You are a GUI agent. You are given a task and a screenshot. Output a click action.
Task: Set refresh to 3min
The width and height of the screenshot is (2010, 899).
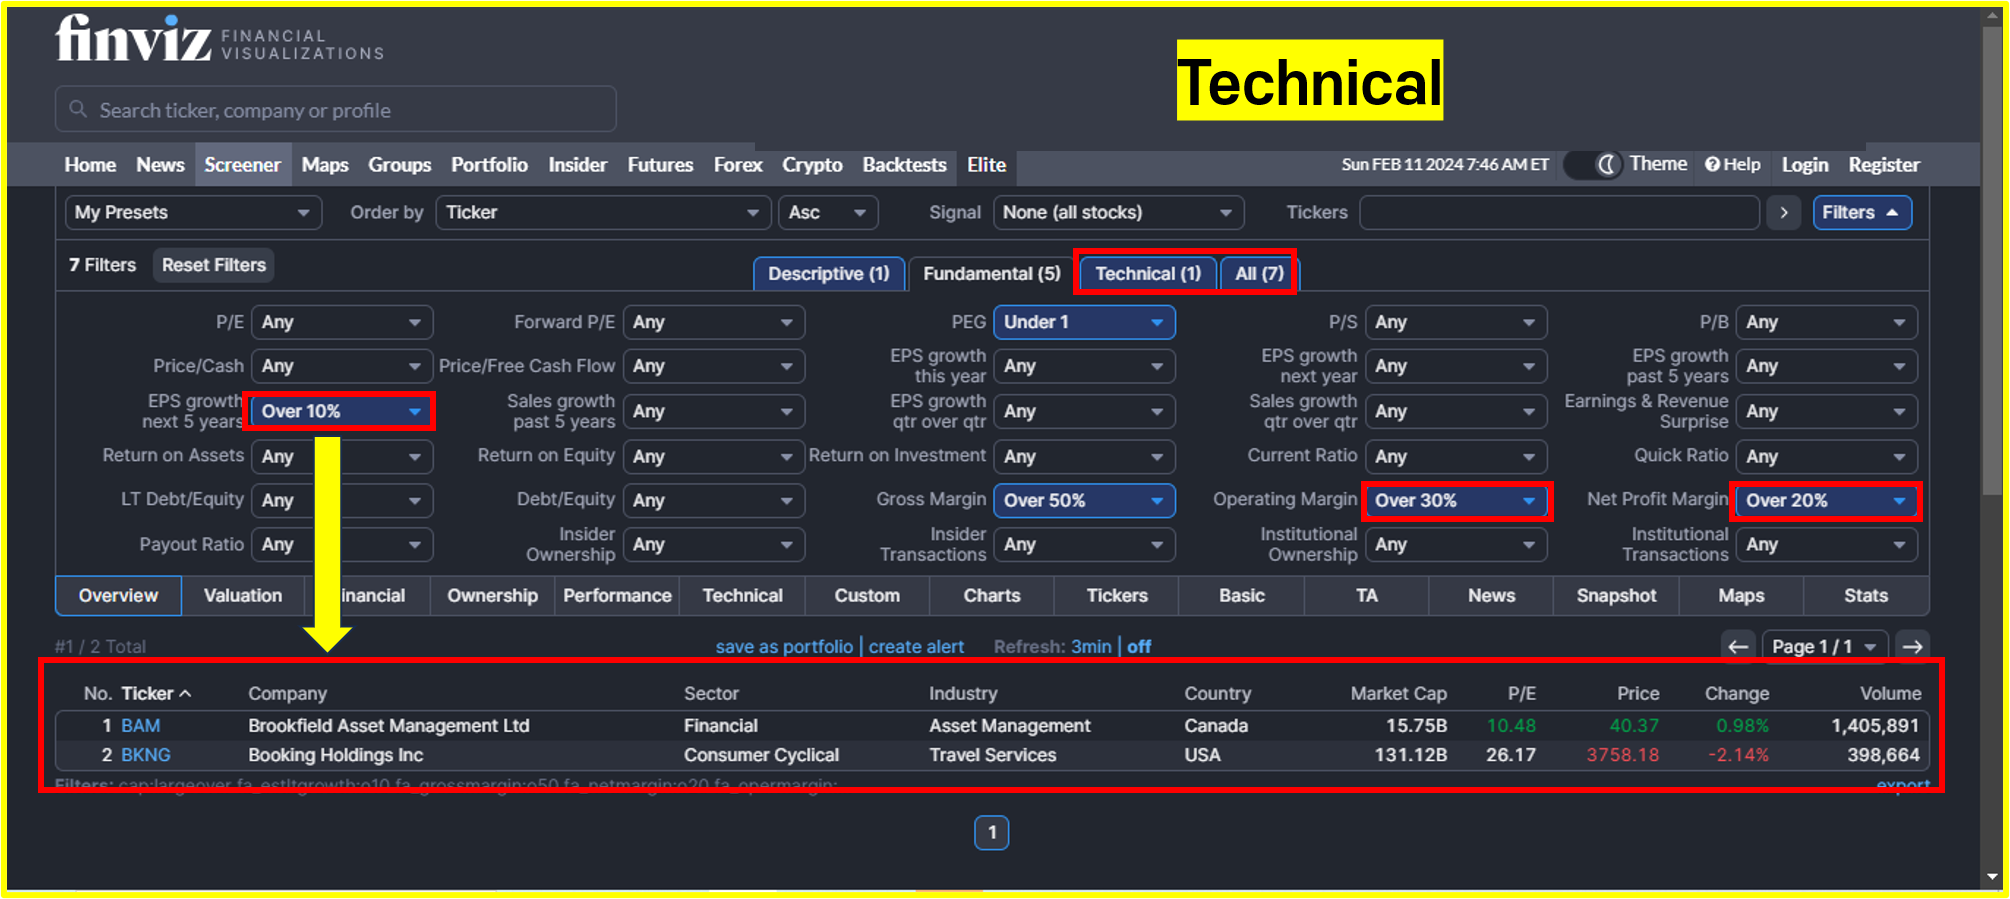coord(1091,647)
